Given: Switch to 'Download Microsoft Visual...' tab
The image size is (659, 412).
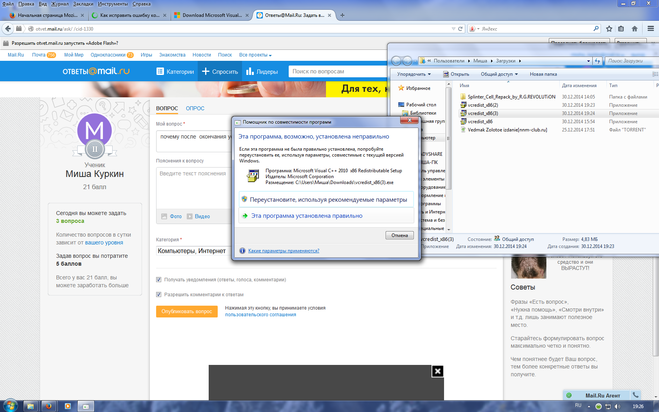Looking at the screenshot, I should (x=211, y=15).
